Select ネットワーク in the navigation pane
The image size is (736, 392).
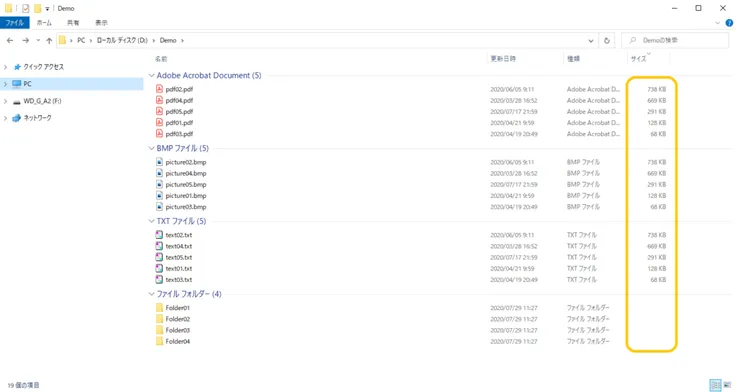(38, 118)
